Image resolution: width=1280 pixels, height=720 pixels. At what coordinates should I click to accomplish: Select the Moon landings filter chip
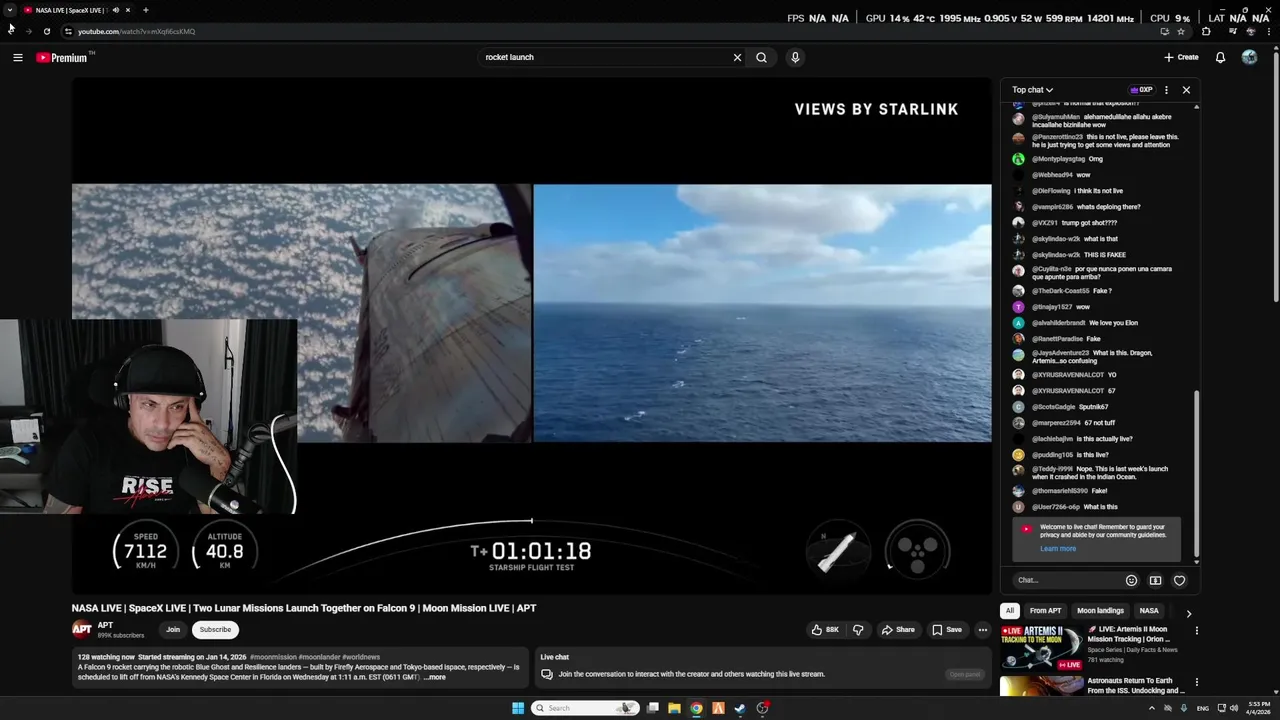(1100, 610)
